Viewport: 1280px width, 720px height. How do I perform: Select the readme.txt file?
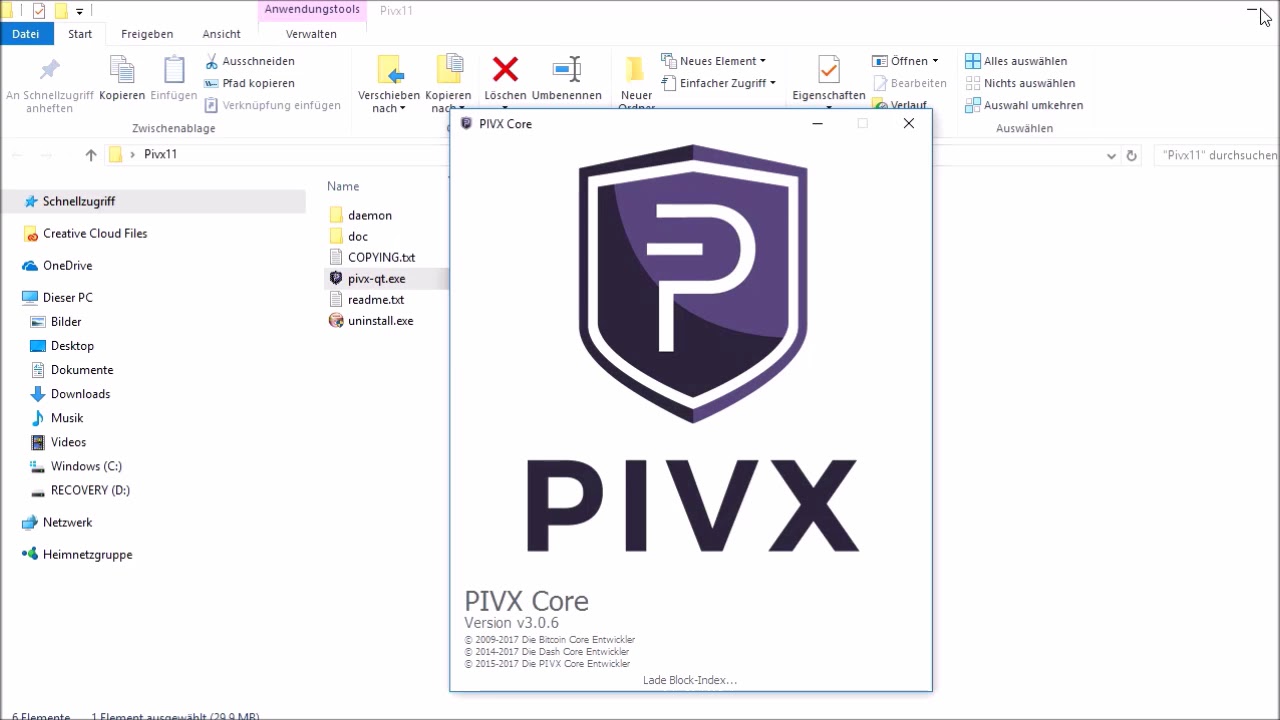pyautogui.click(x=366, y=300)
